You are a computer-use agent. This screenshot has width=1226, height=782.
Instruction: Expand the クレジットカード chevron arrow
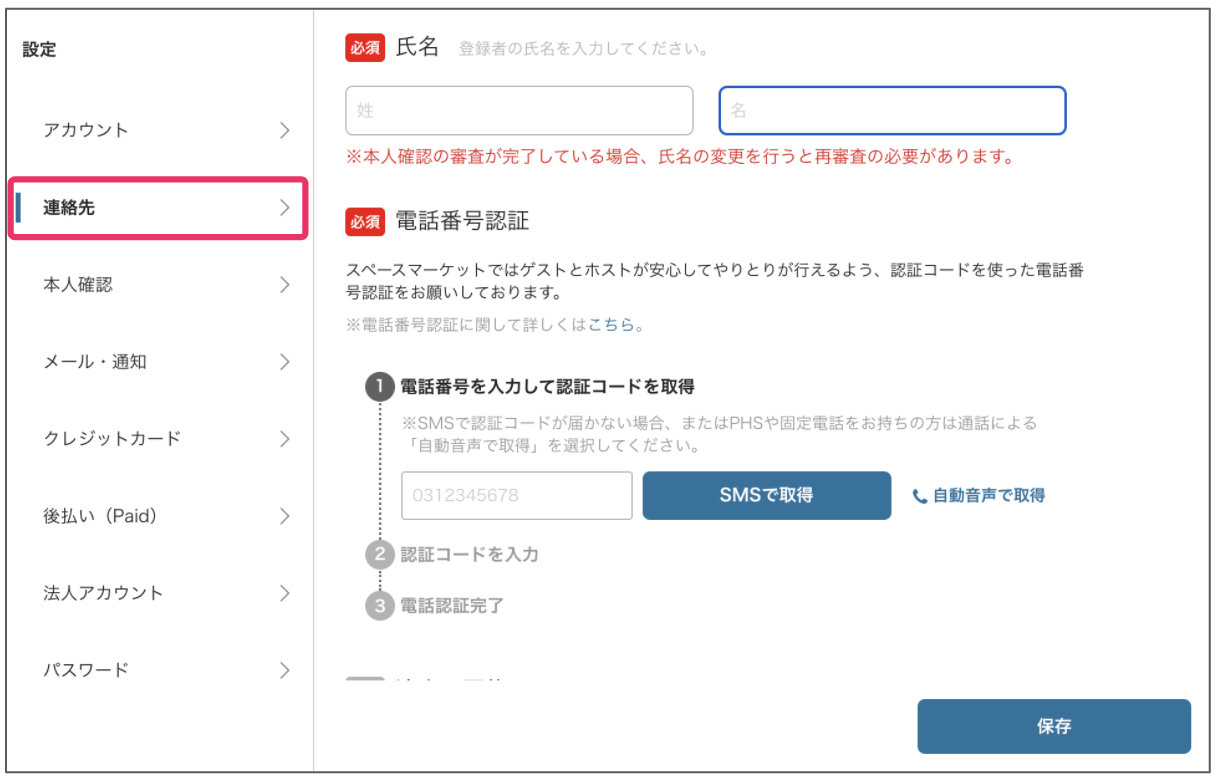285,439
